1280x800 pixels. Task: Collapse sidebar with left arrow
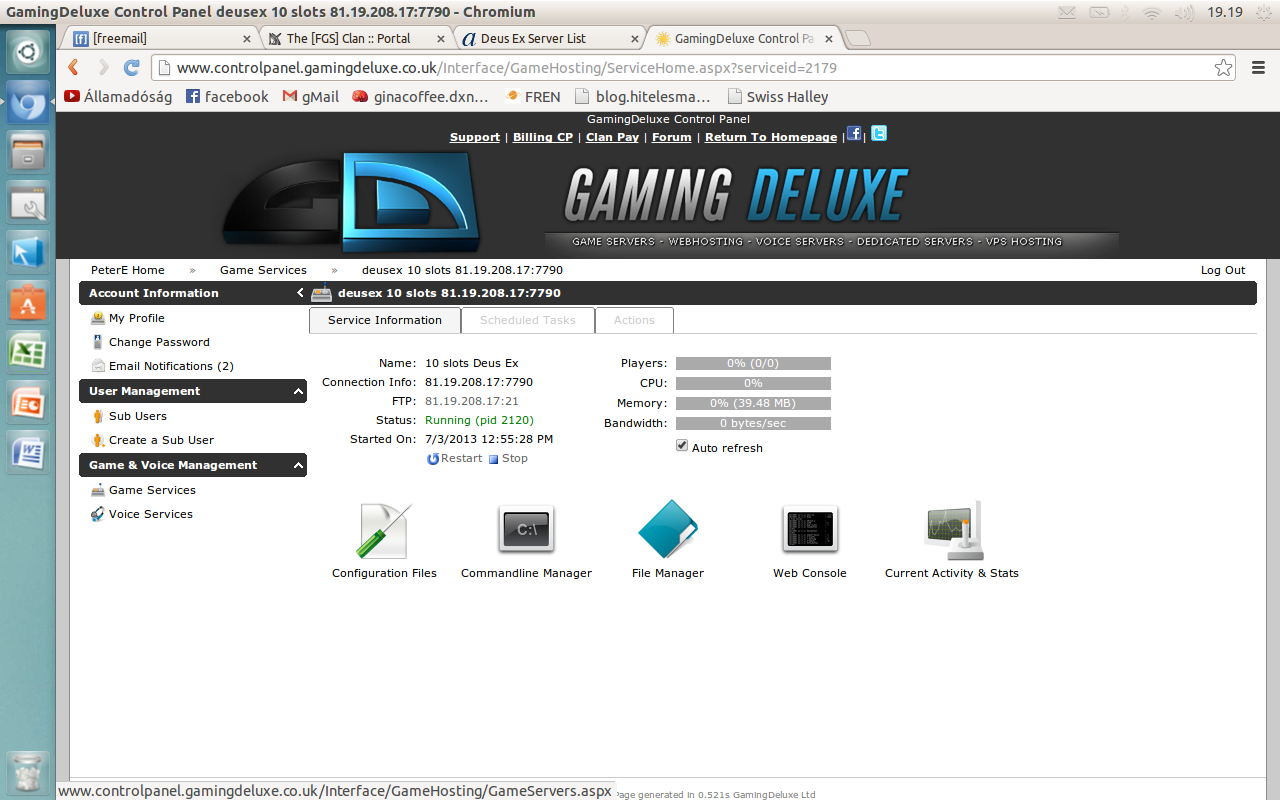pos(300,293)
